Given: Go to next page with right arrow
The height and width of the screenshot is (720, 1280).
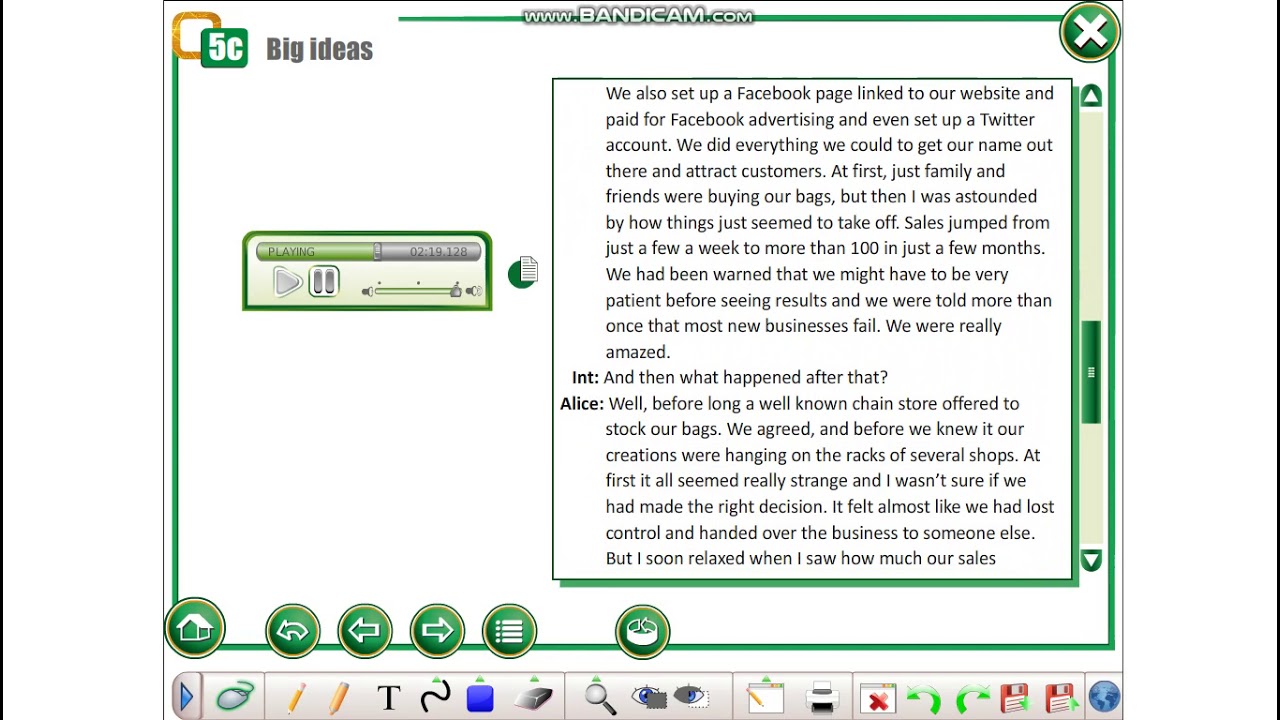Looking at the screenshot, I should coord(437,631).
